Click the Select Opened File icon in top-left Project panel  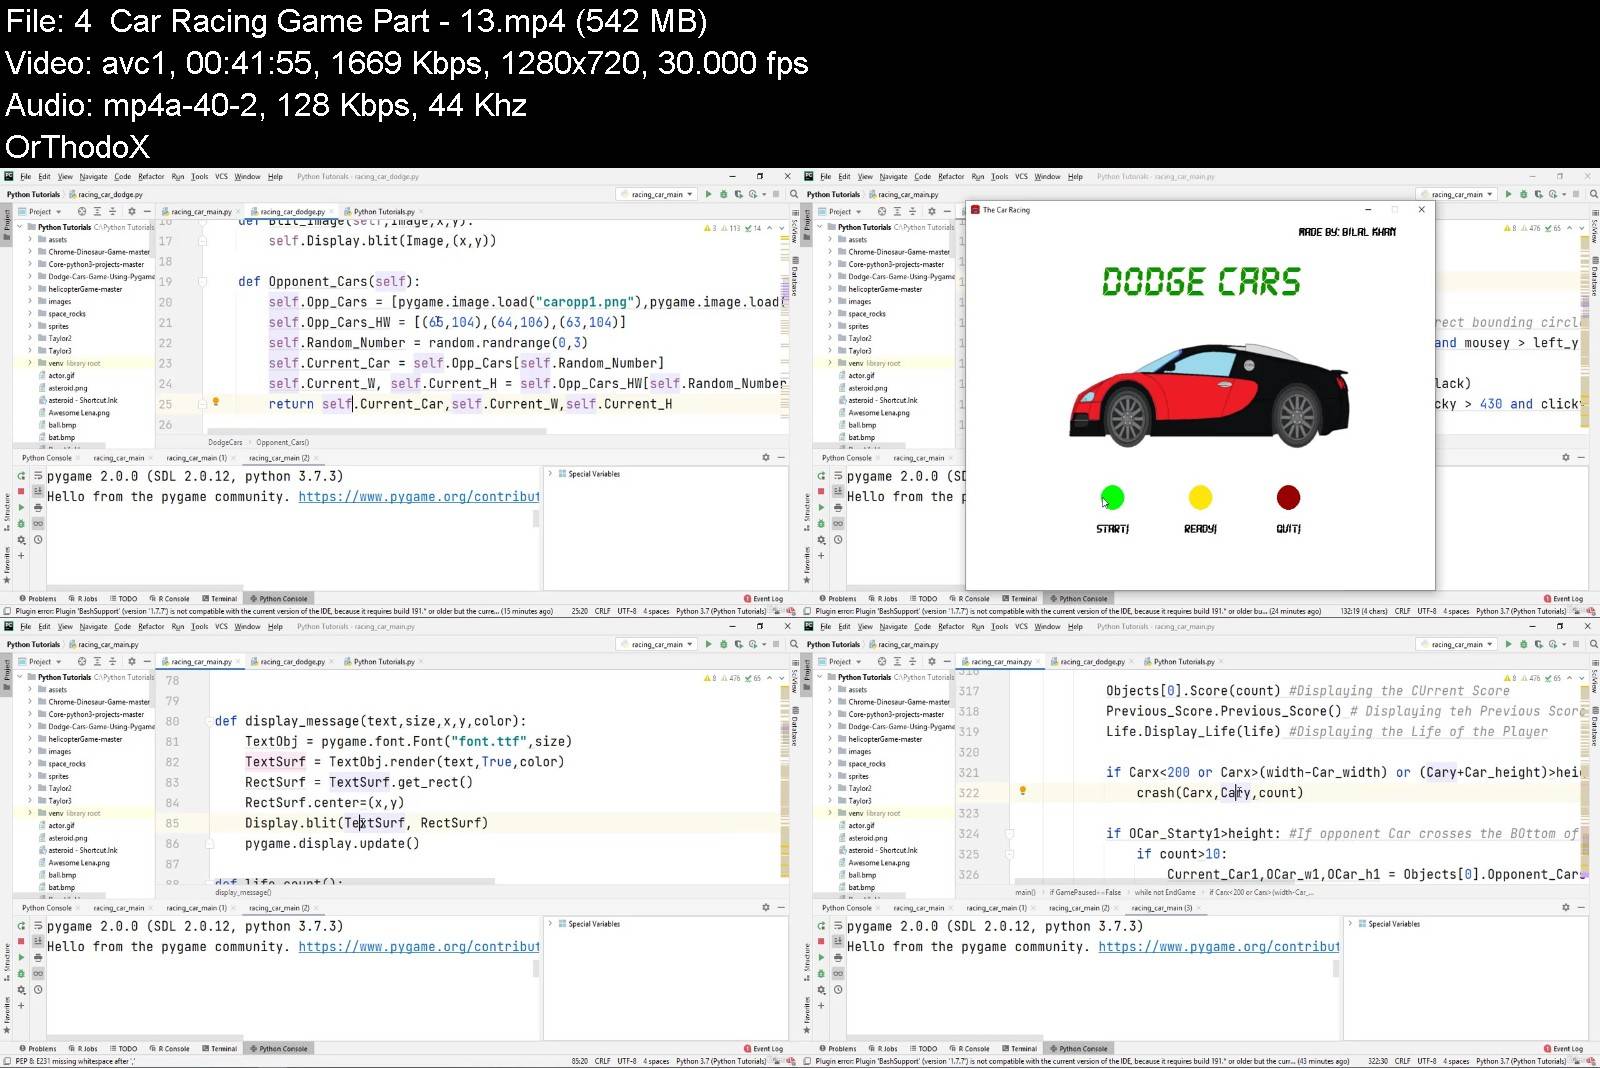click(82, 211)
